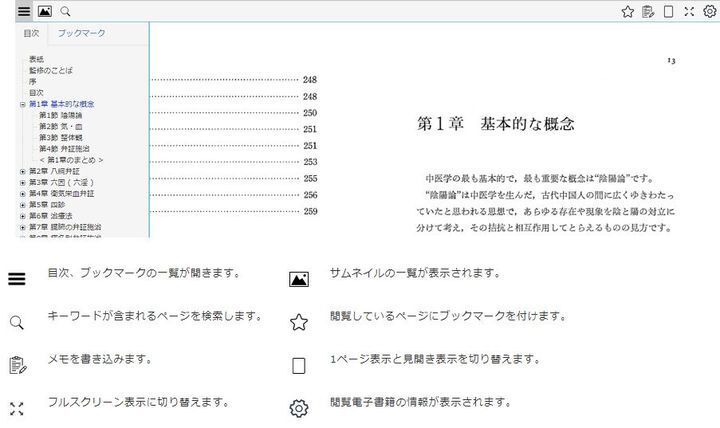Open e-book info gear in top toolbar
The height and width of the screenshot is (428, 720).
(x=709, y=11)
